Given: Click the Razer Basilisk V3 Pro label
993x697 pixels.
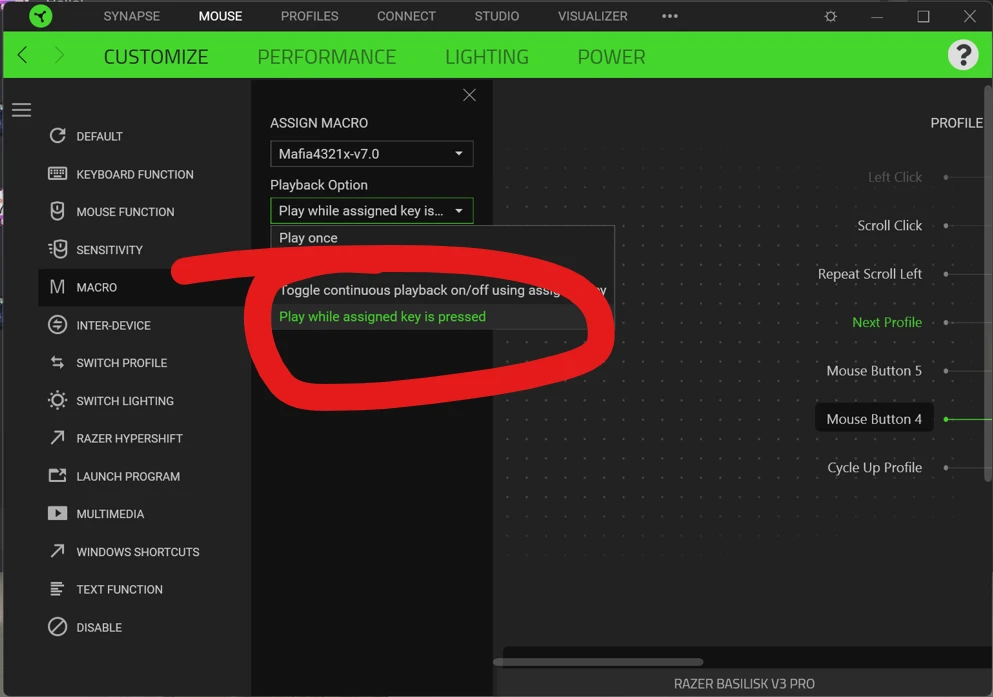Looking at the screenshot, I should click(744, 684).
